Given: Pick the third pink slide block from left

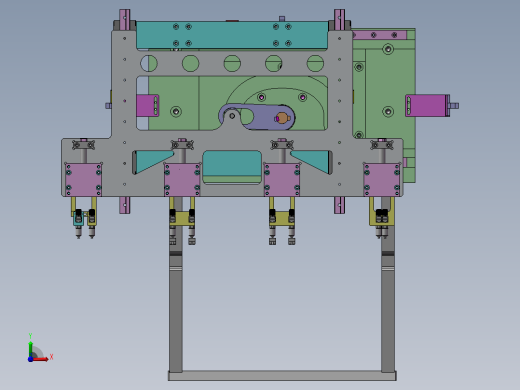Looking at the screenshot, I should pos(282,180).
